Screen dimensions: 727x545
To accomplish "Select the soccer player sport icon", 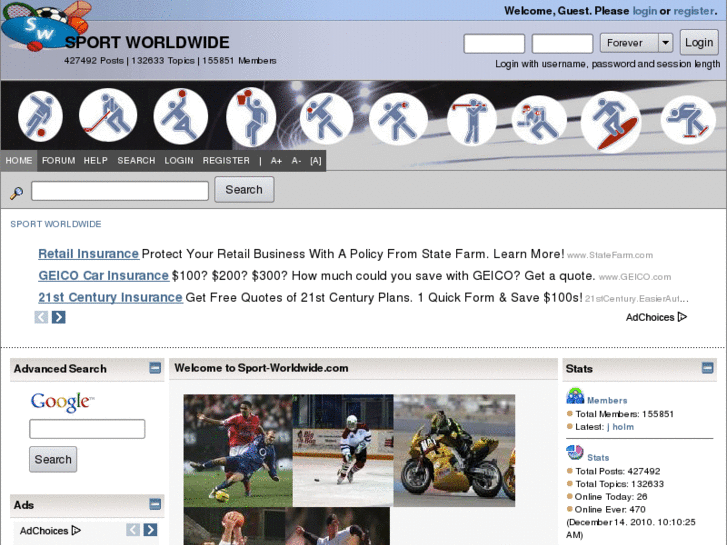I will coord(40,116).
